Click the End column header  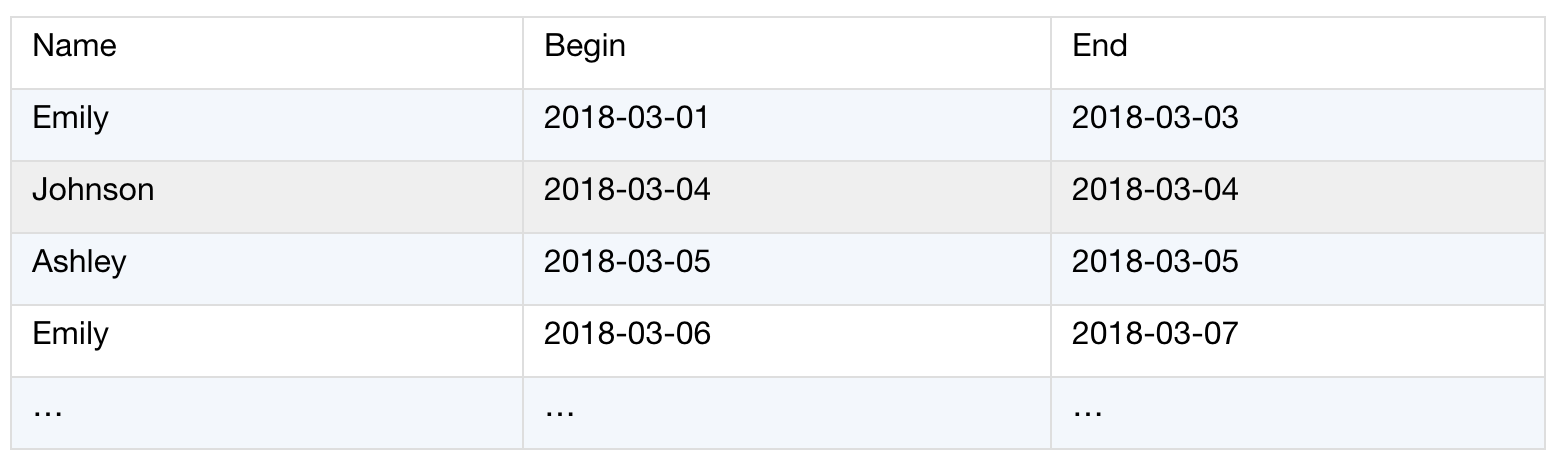pos(1099,46)
